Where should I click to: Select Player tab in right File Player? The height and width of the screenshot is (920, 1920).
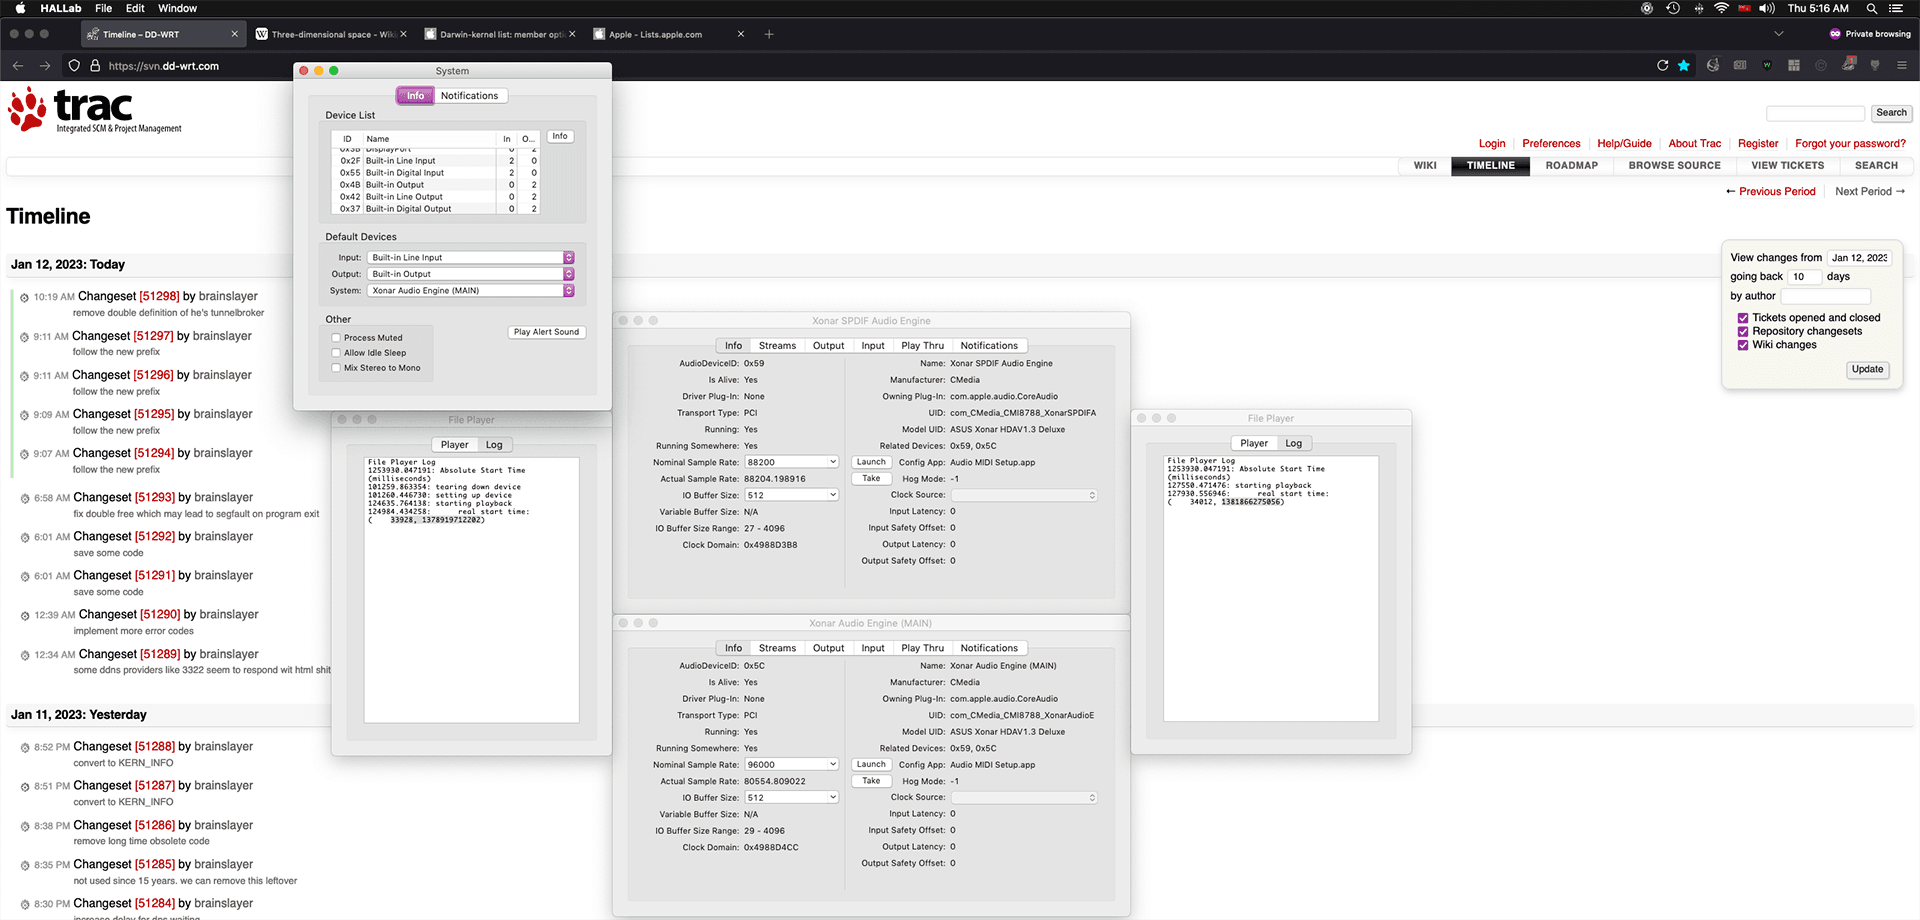1254,443
